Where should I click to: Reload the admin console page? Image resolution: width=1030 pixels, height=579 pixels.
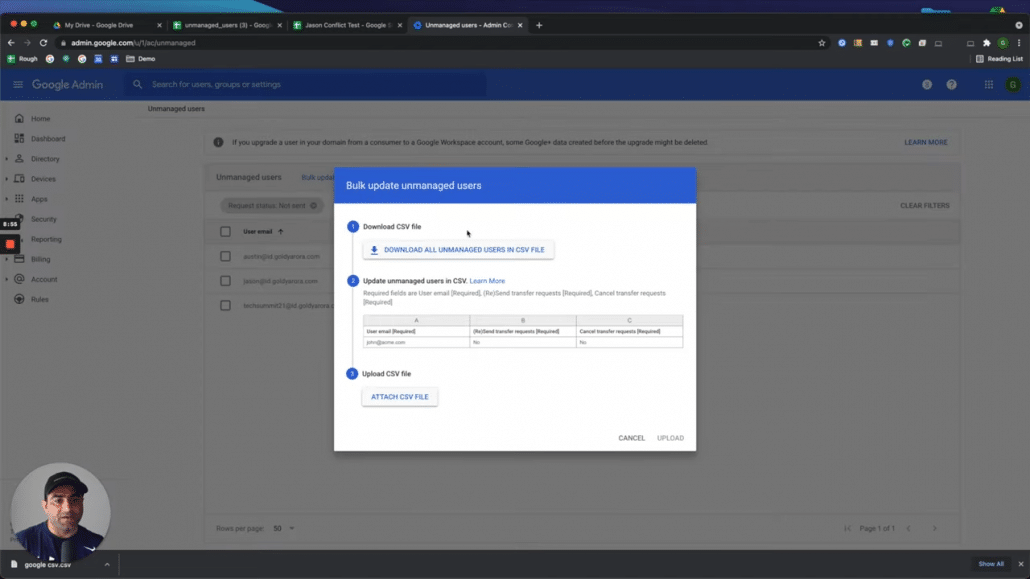pyautogui.click(x=43, y=43)
